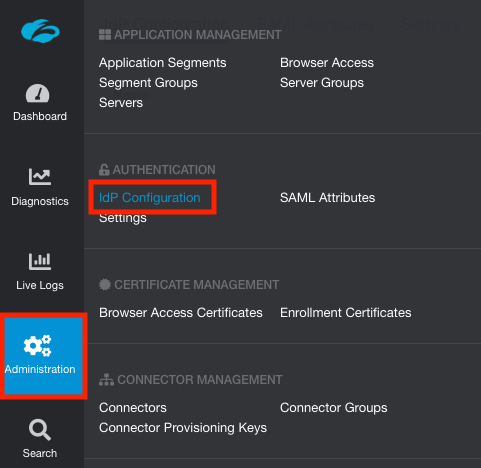Click the Connector Management network icon
Image resolution: width=481 pixels, height=468 pixels.
[x=106, y=380]
